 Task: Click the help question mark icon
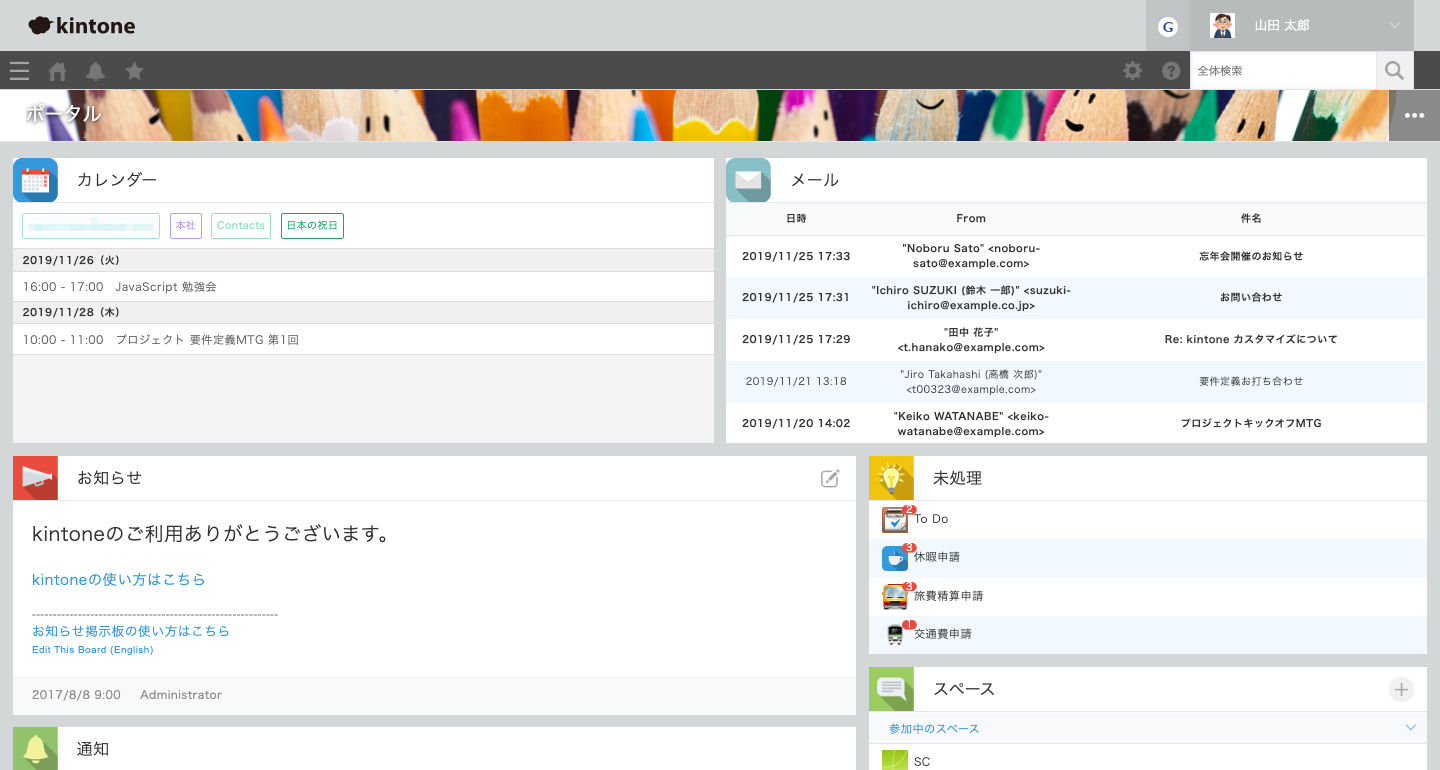coord(1171,71)
